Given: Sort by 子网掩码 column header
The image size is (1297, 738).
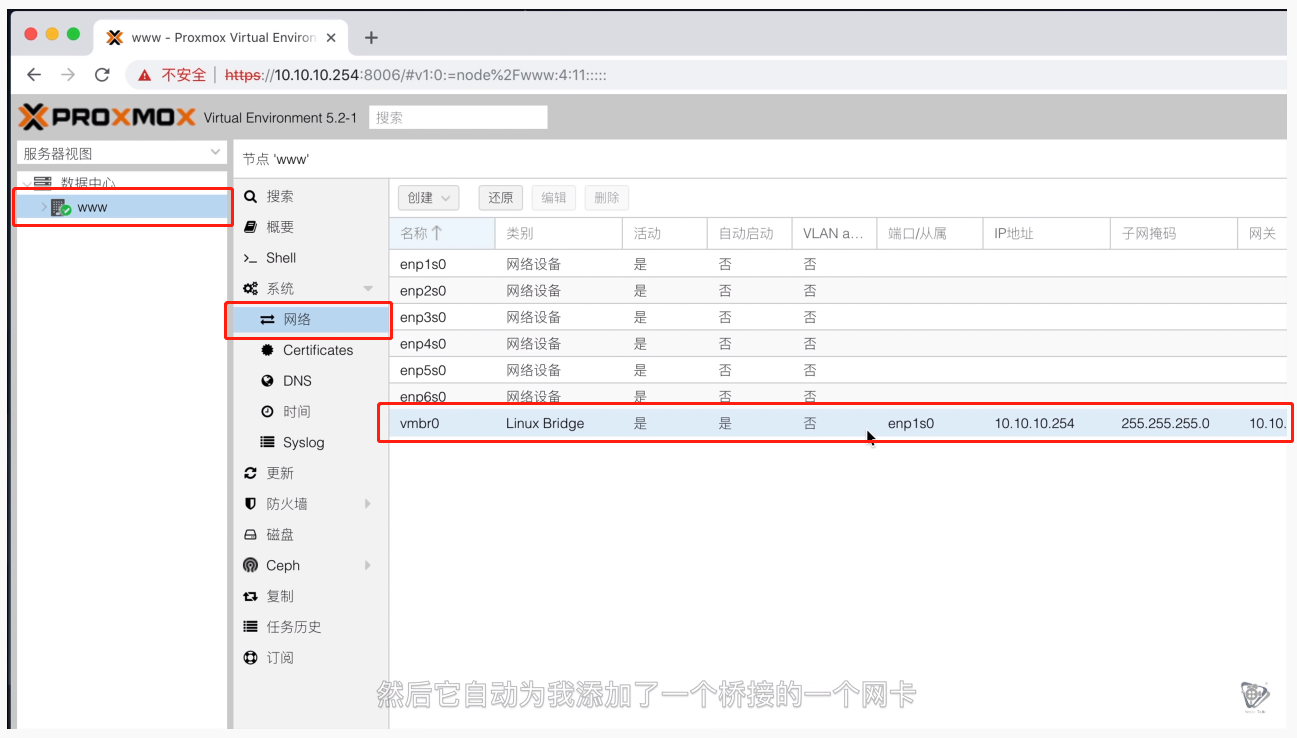Looking at the screenshot, I should point(1173,233).
